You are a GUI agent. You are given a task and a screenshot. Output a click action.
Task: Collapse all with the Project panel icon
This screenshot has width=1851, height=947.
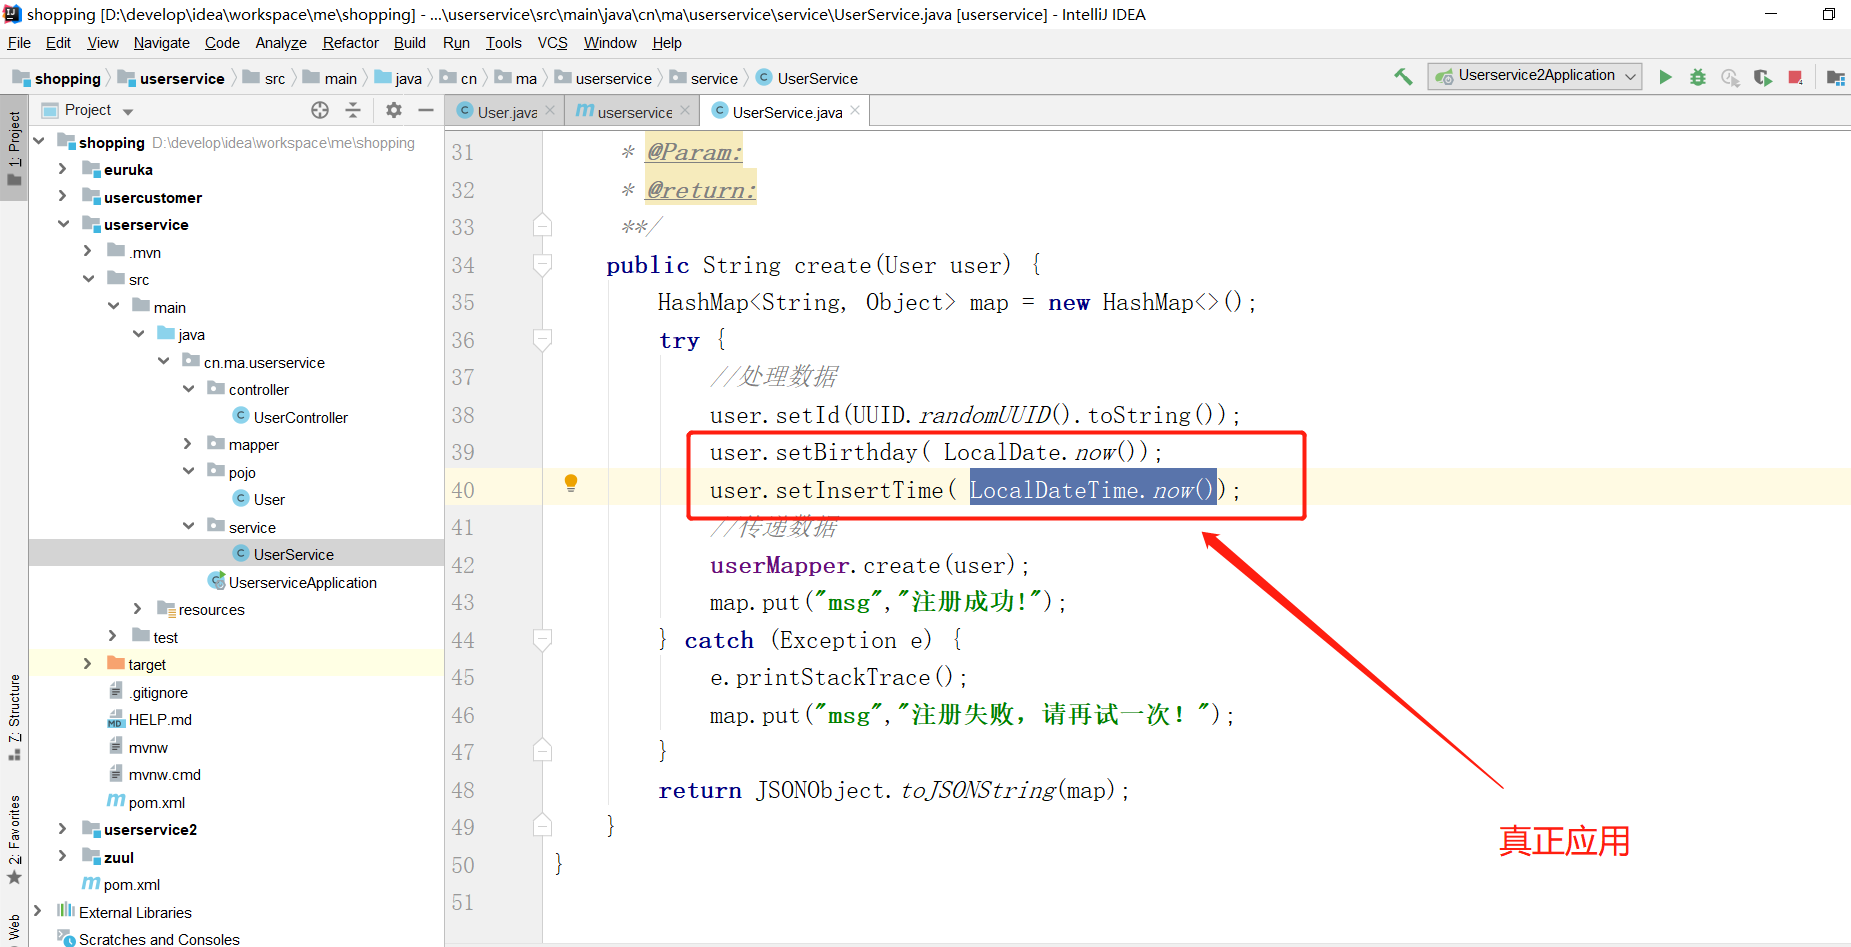pos(353,110)
